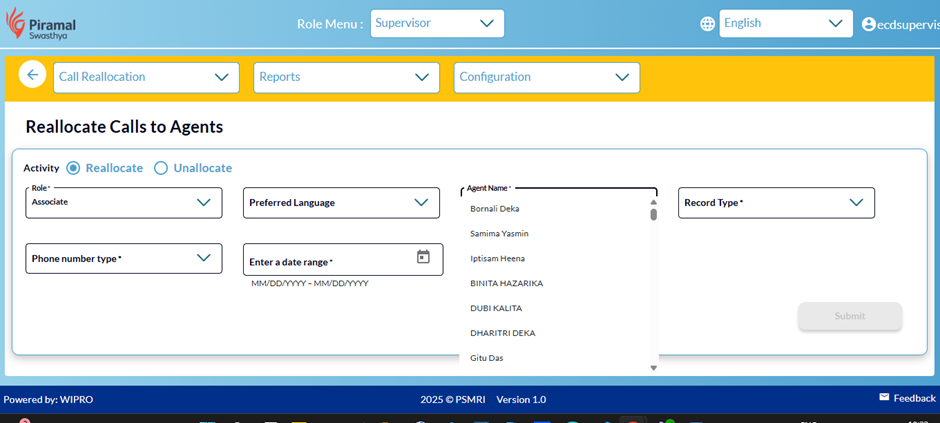Image resolution: width=940 pixels, height=423 pixels.
Task: Open the Call Reallocation menu
Action: pyautogui.click(x=146, y=77)
